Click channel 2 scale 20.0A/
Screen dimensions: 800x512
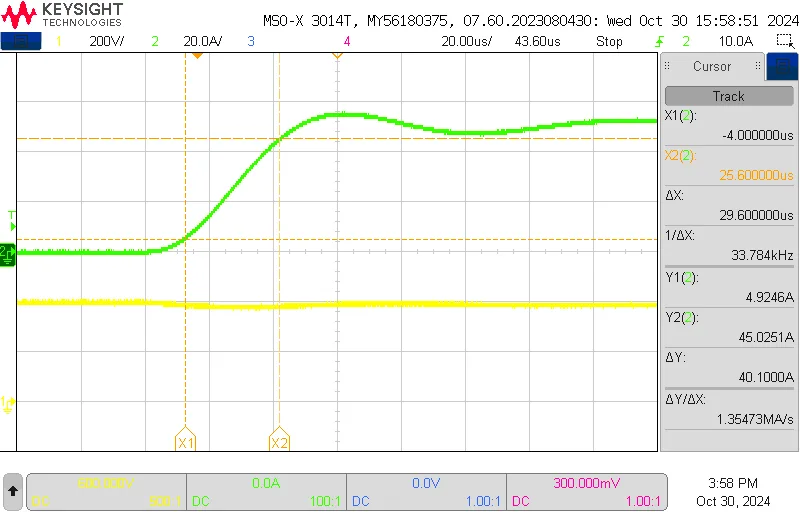coord(203,41)
